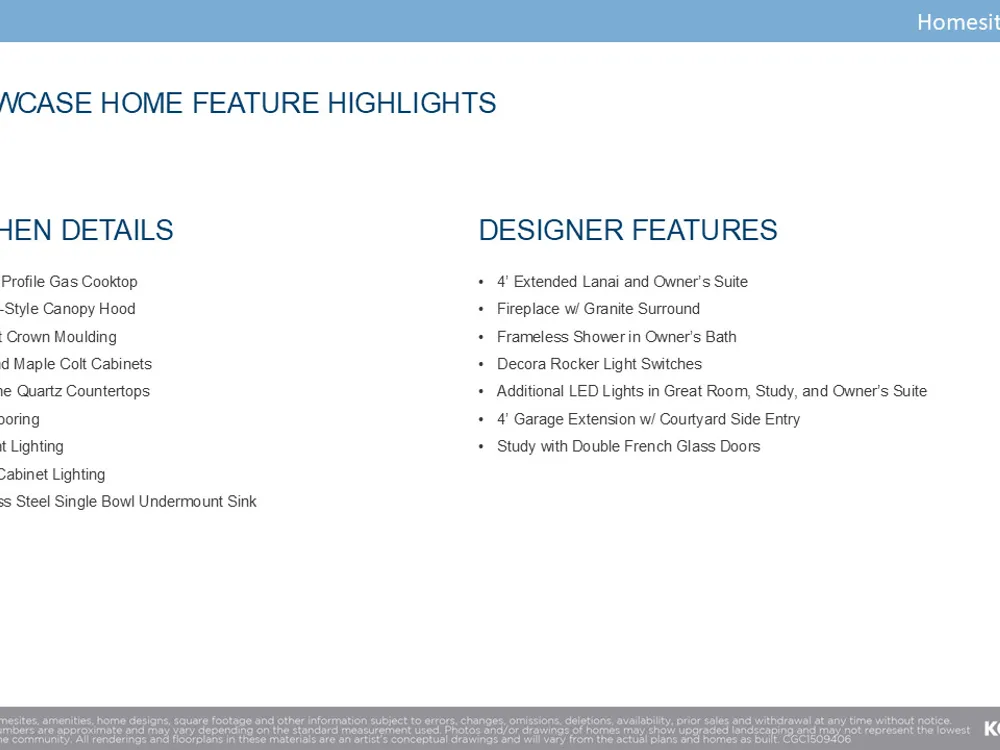Screen dimensions: 1000x750
Task: Click the disclaimer text in the gray footer
Action: click(x=480, y=729)
